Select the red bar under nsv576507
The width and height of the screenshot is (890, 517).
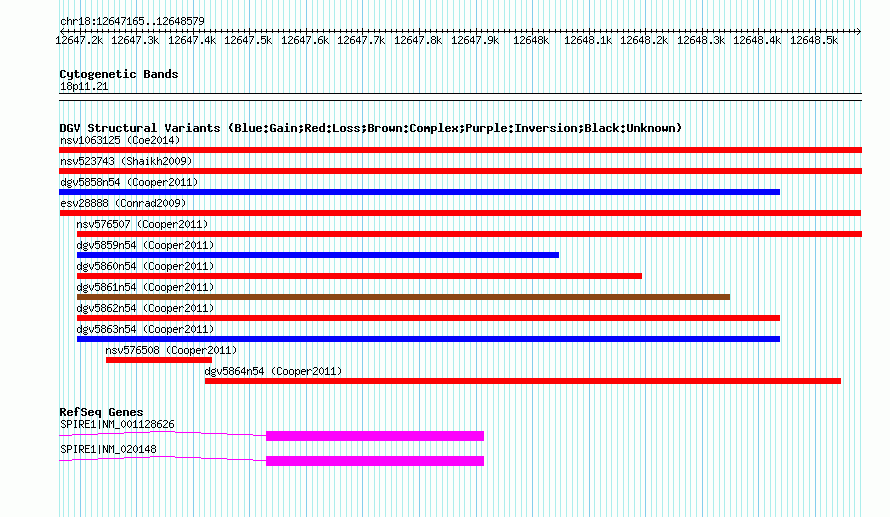click(469, 234)
